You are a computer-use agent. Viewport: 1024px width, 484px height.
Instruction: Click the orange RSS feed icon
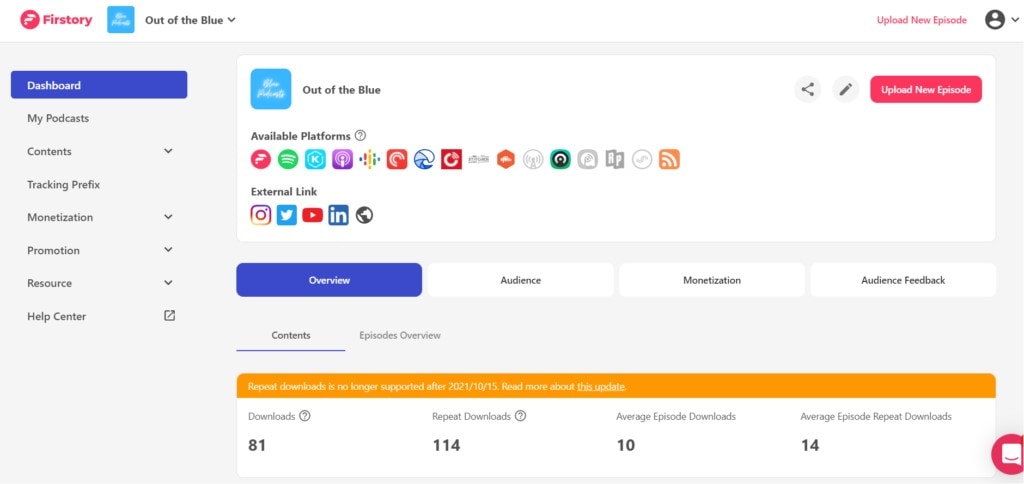pos(669,159)
